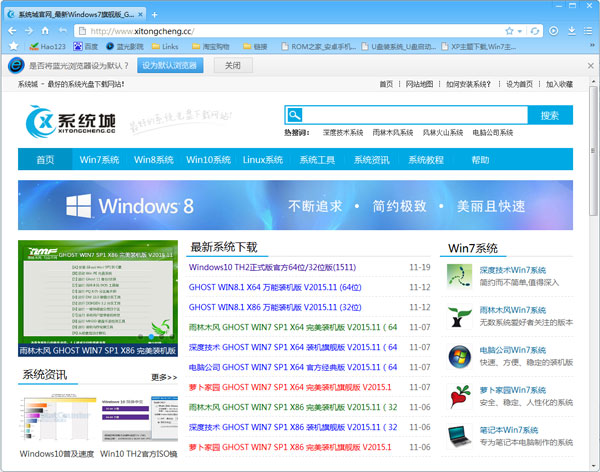
Task: Open GHOST WIN8.1 X64 万能装机版 link
Action: 275,287
